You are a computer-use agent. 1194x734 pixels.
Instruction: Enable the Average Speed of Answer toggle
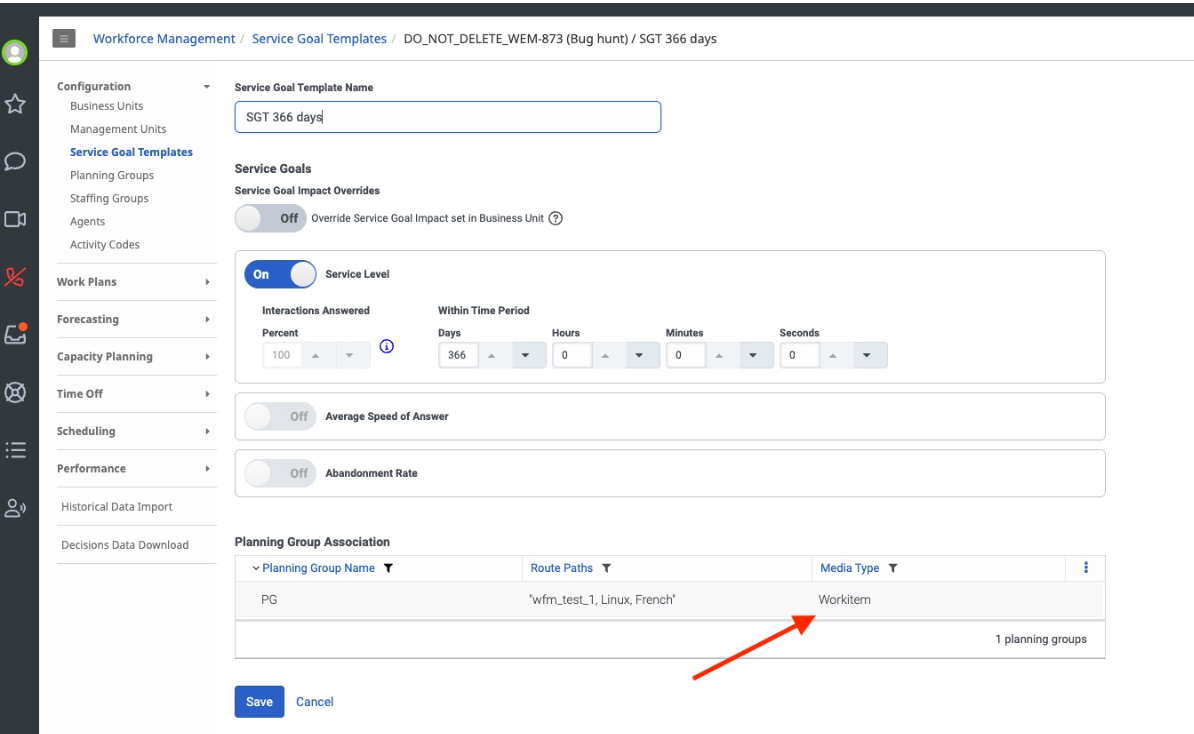(280, 416)
